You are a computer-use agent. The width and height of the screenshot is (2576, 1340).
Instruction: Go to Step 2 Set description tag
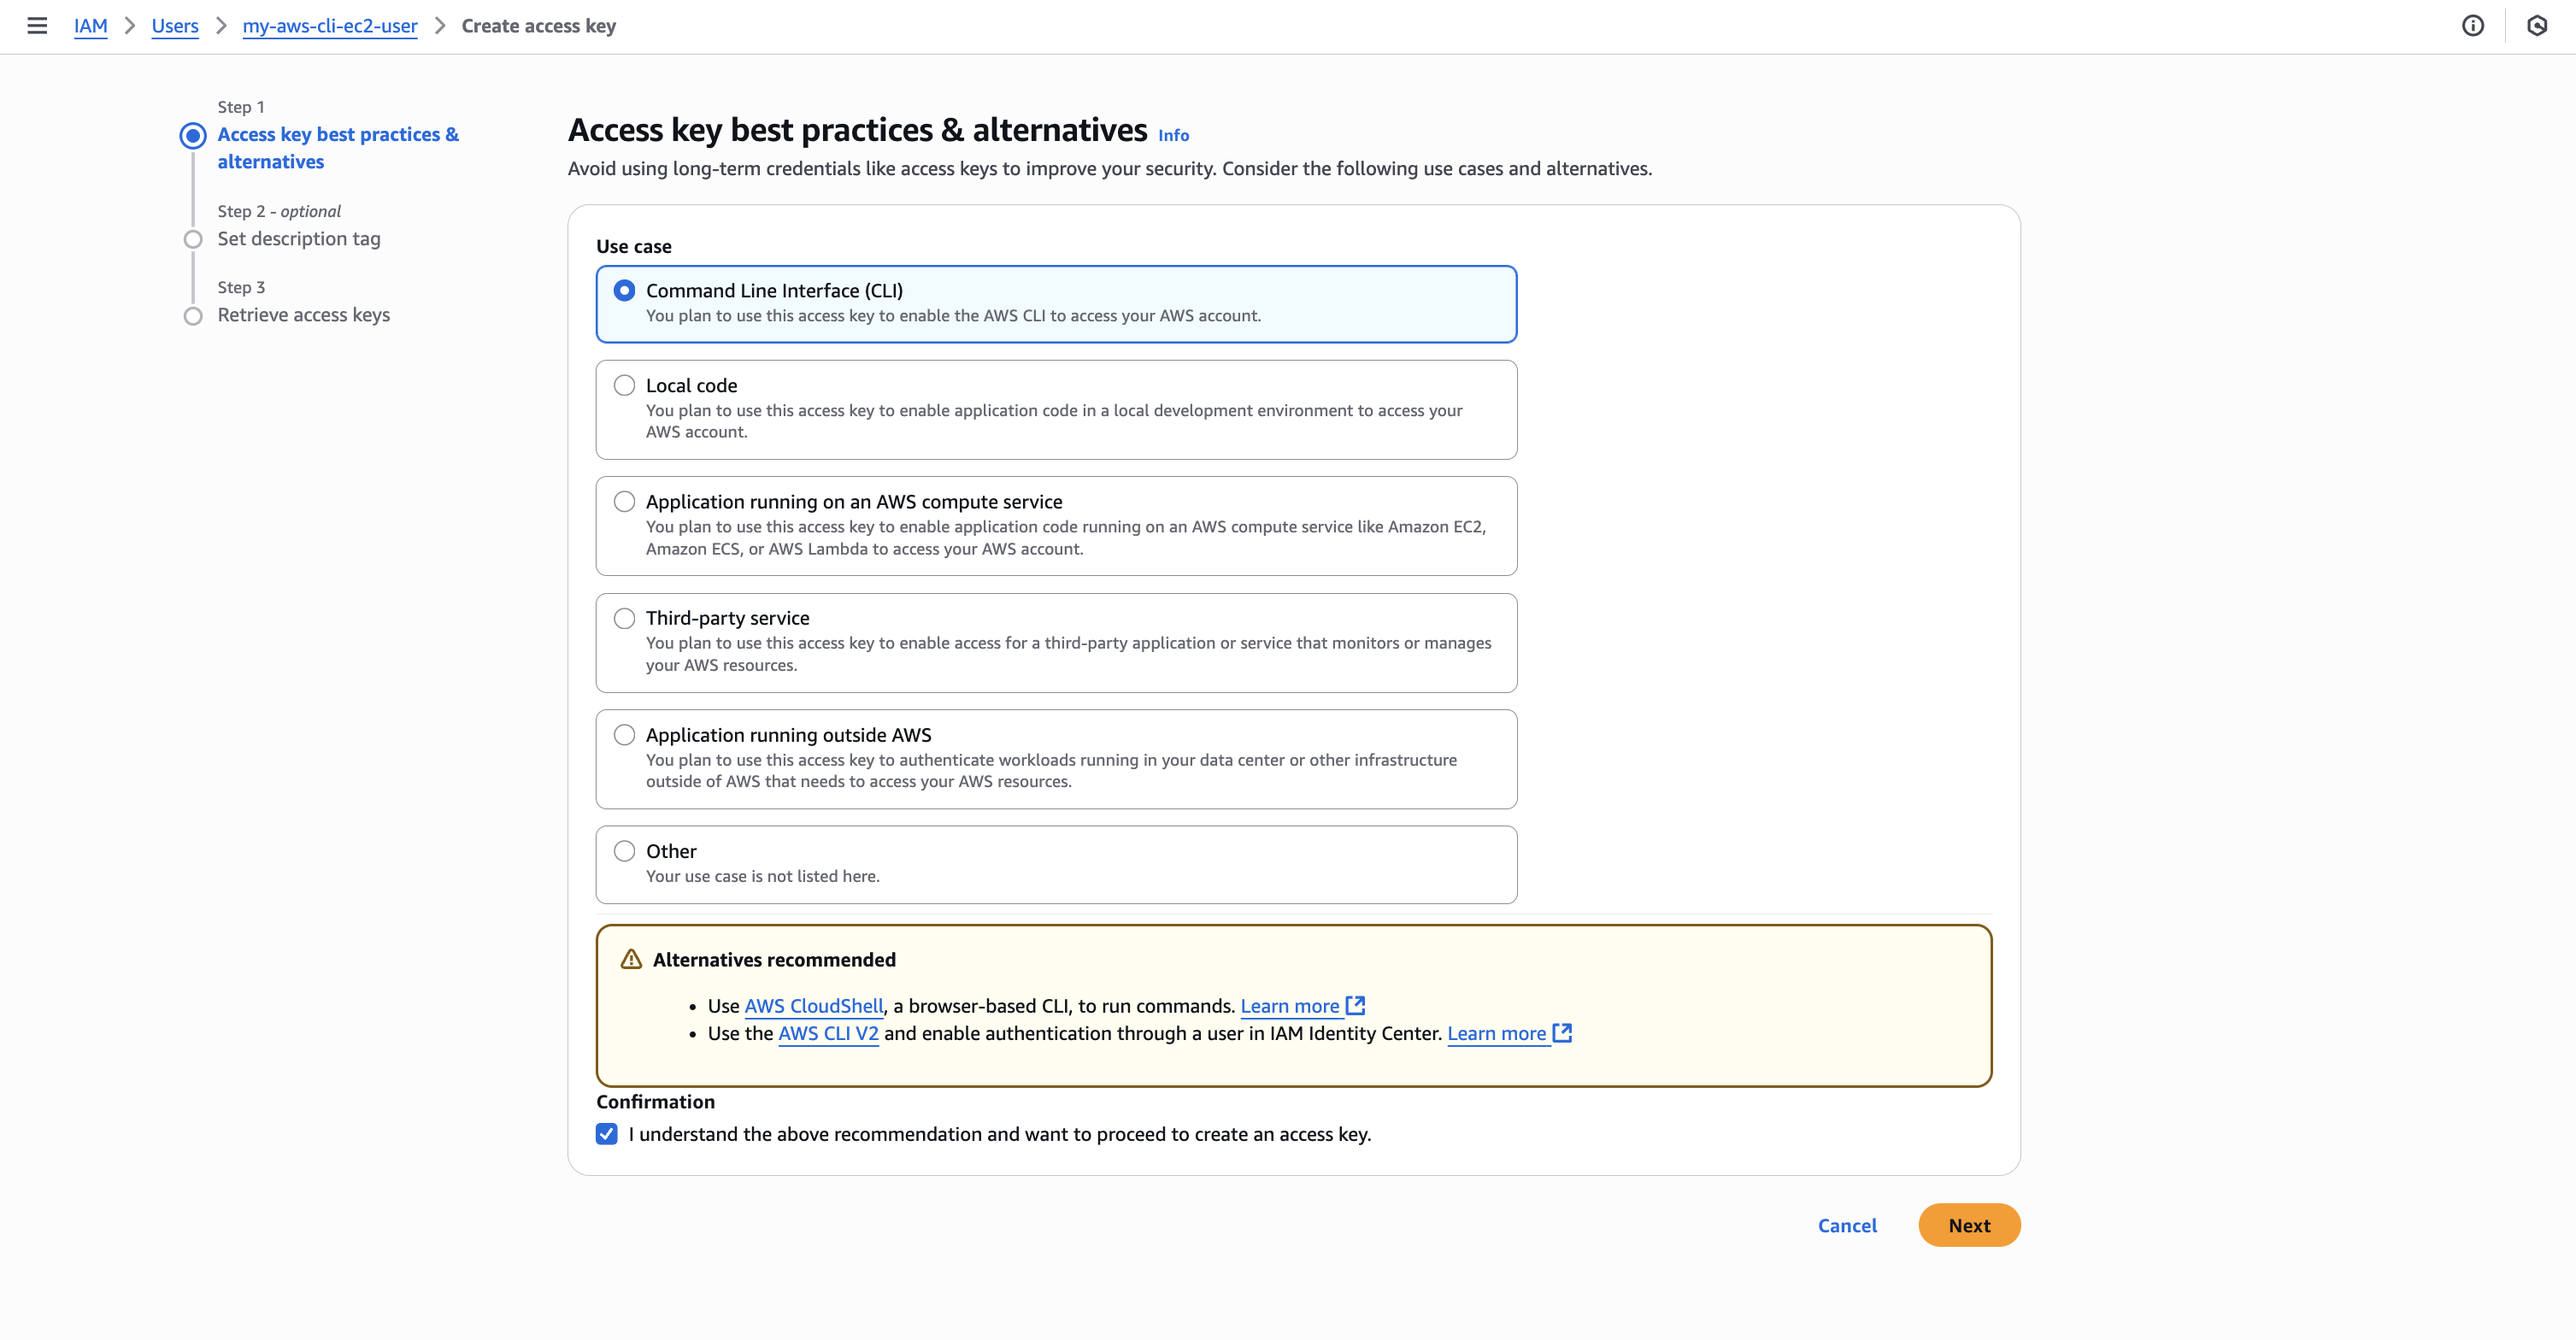point(299,239)
